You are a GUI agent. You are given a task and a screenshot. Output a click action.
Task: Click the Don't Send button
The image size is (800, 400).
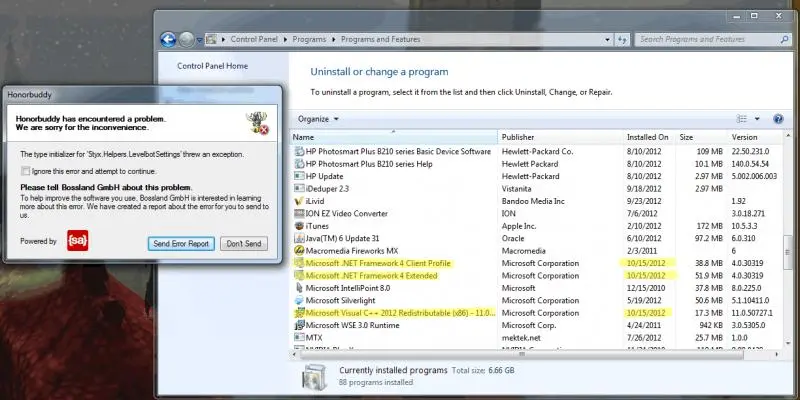(x=244, y=244)
